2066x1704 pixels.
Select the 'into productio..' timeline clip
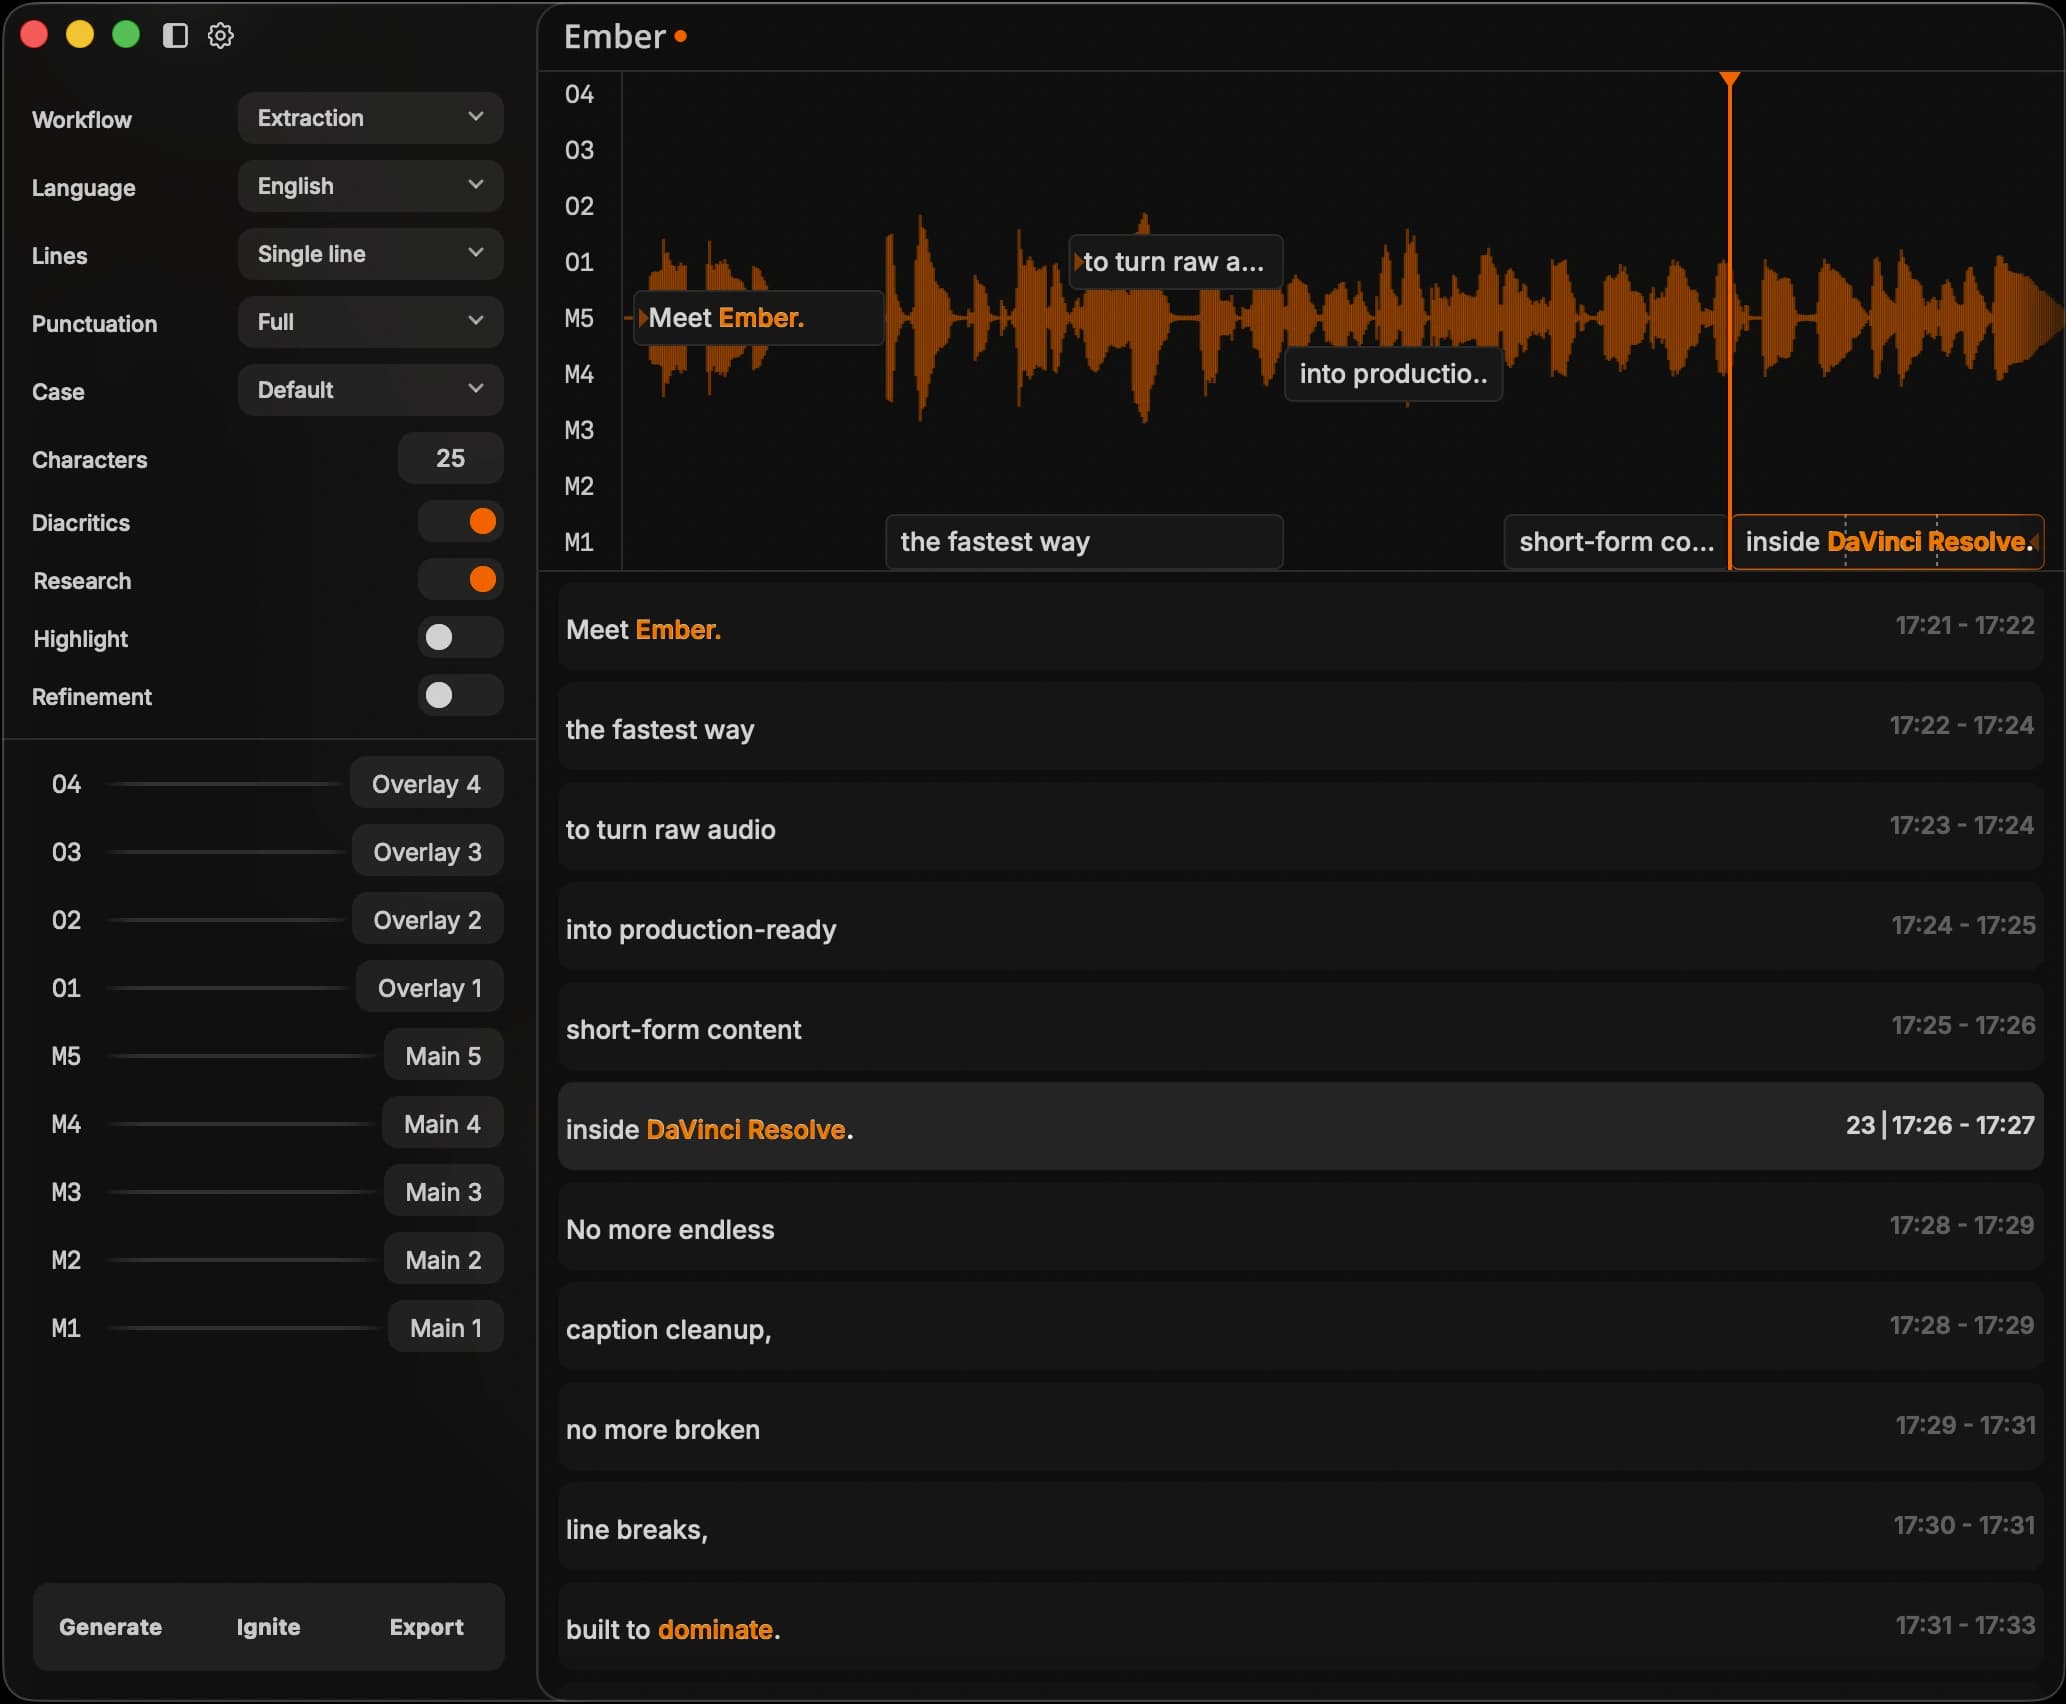pos(1393,374)
